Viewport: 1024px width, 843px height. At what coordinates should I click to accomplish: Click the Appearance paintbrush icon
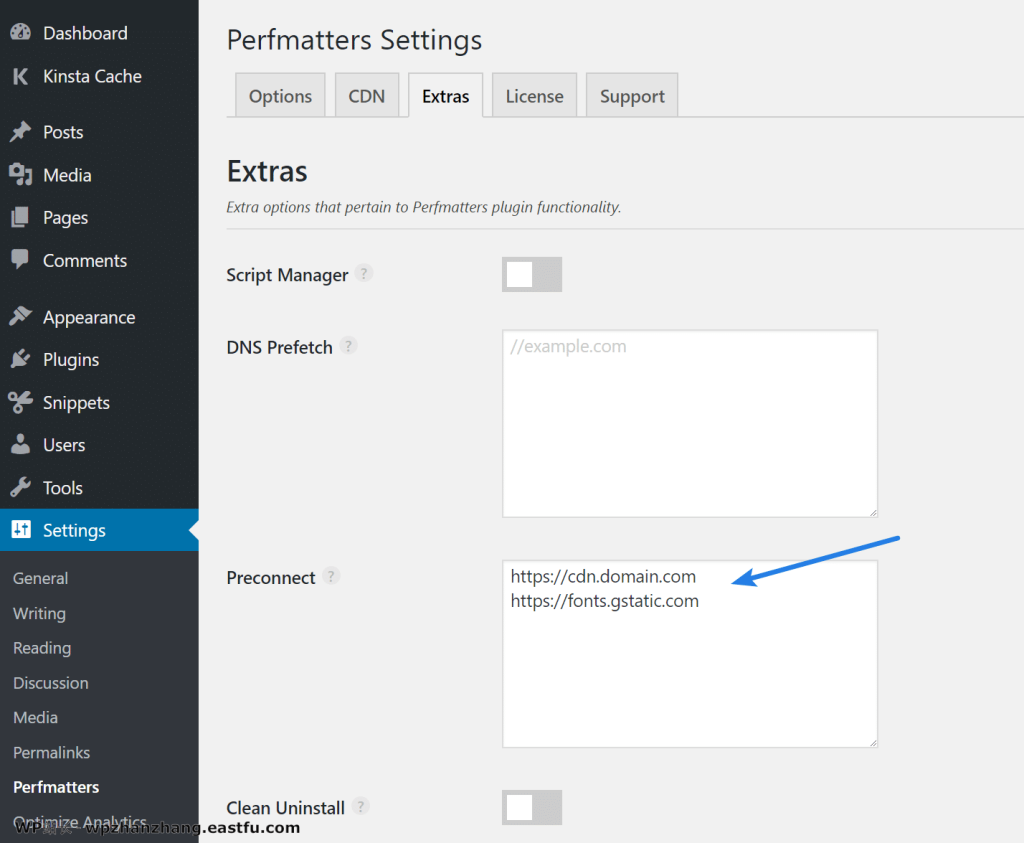(x=20, y=317)
